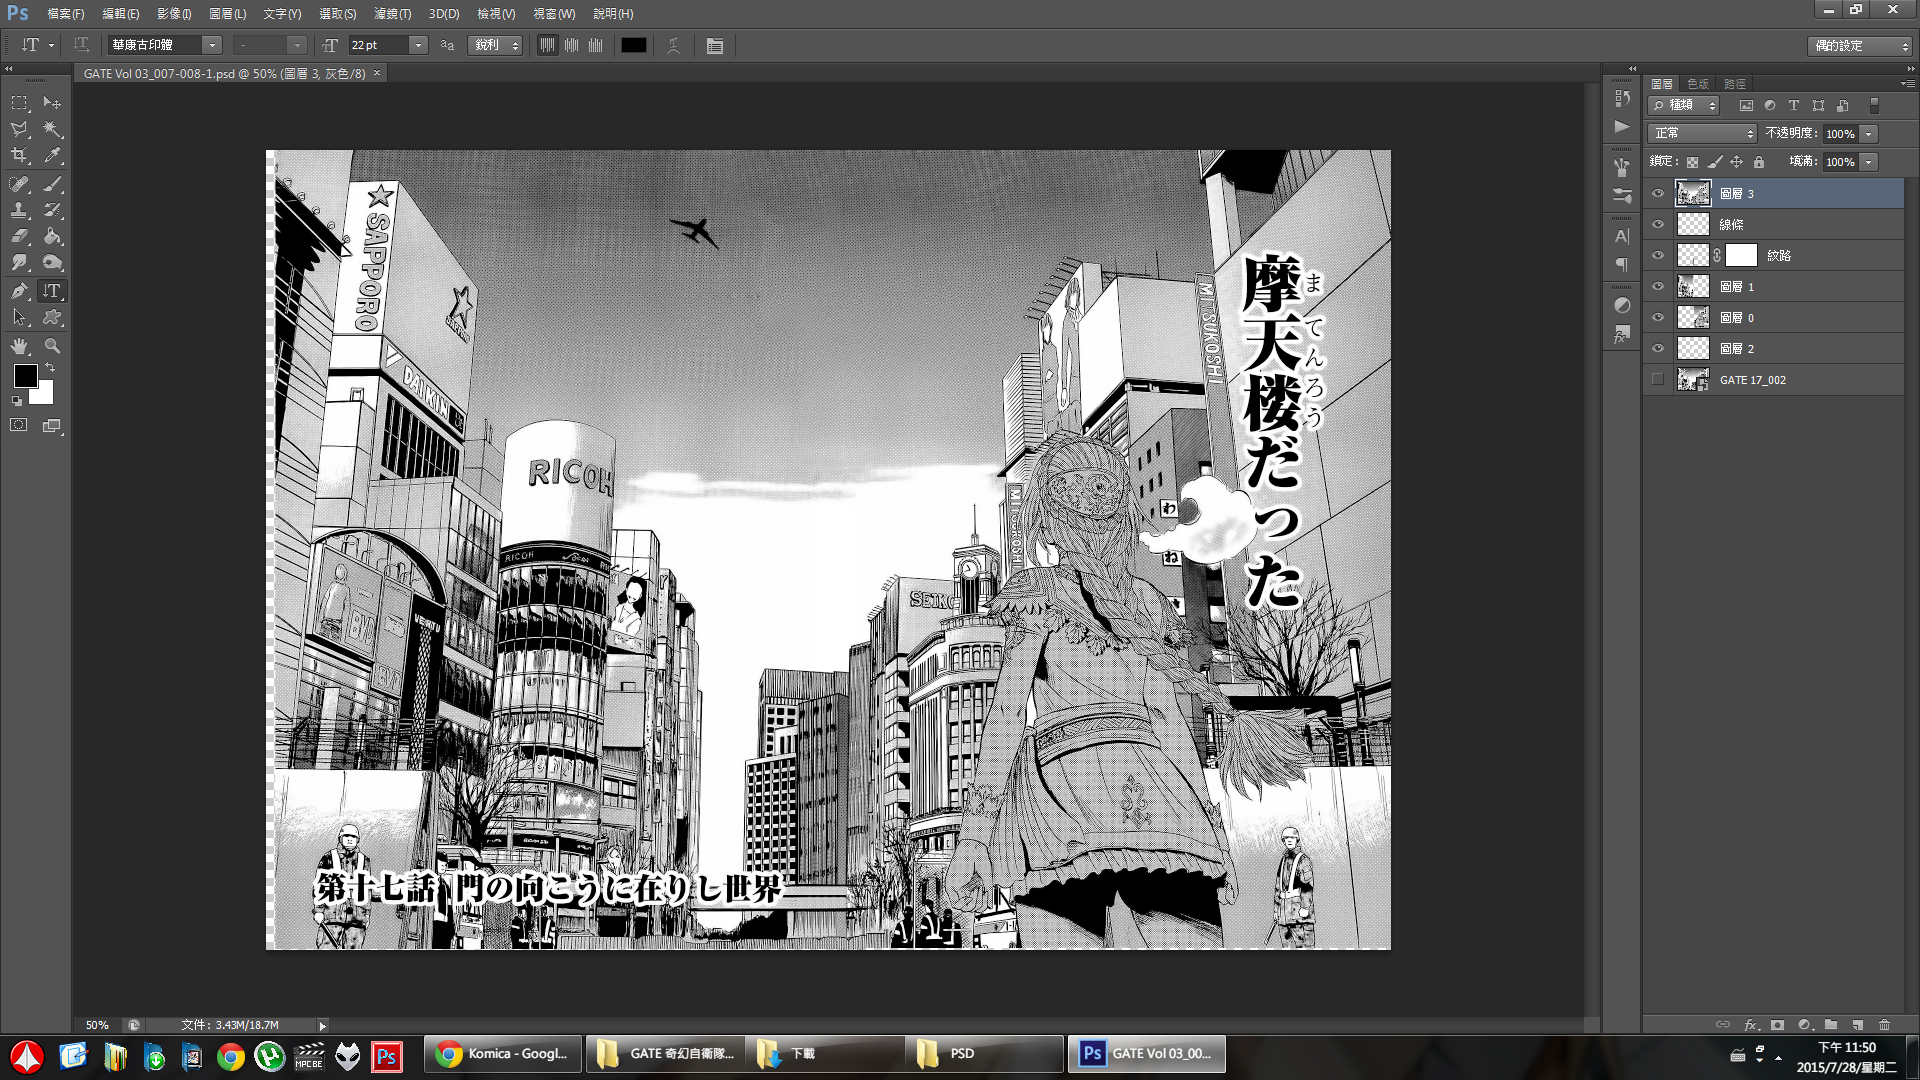Open the background color picker
The height and width of the screenshot is (1080, 1920).
coord(44,395)
